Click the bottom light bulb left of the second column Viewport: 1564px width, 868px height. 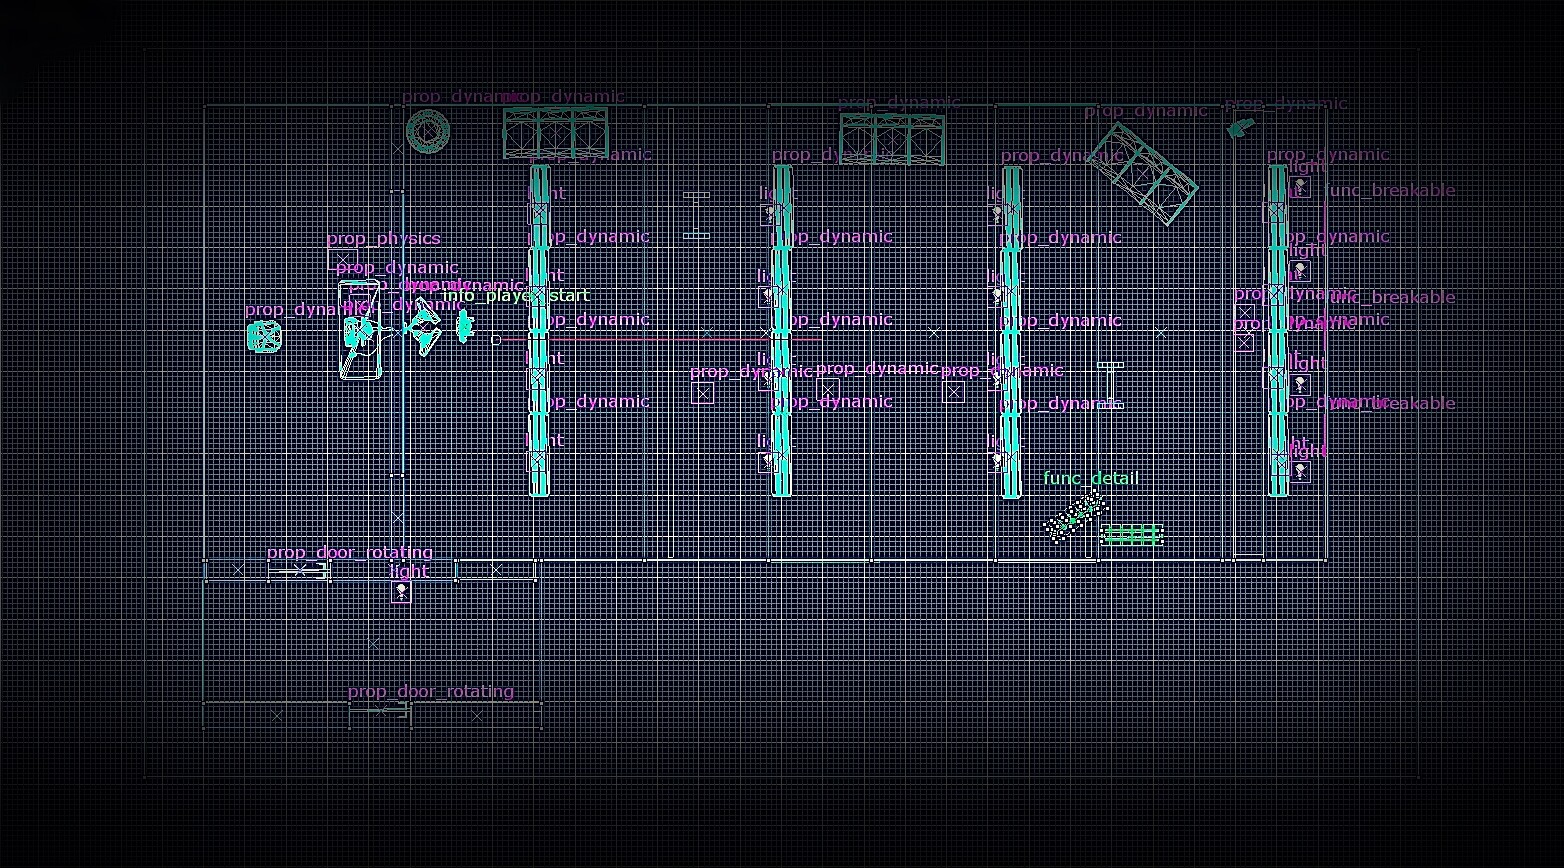click(x=770, y=461)
